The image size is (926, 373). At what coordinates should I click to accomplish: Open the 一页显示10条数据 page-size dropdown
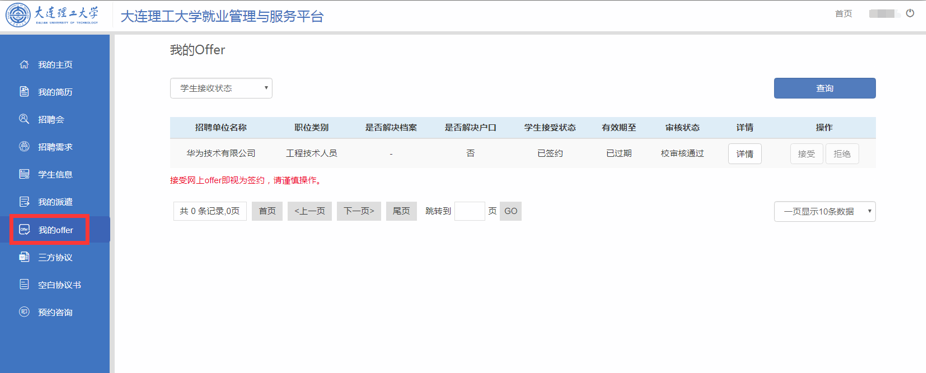click(824, 211)
